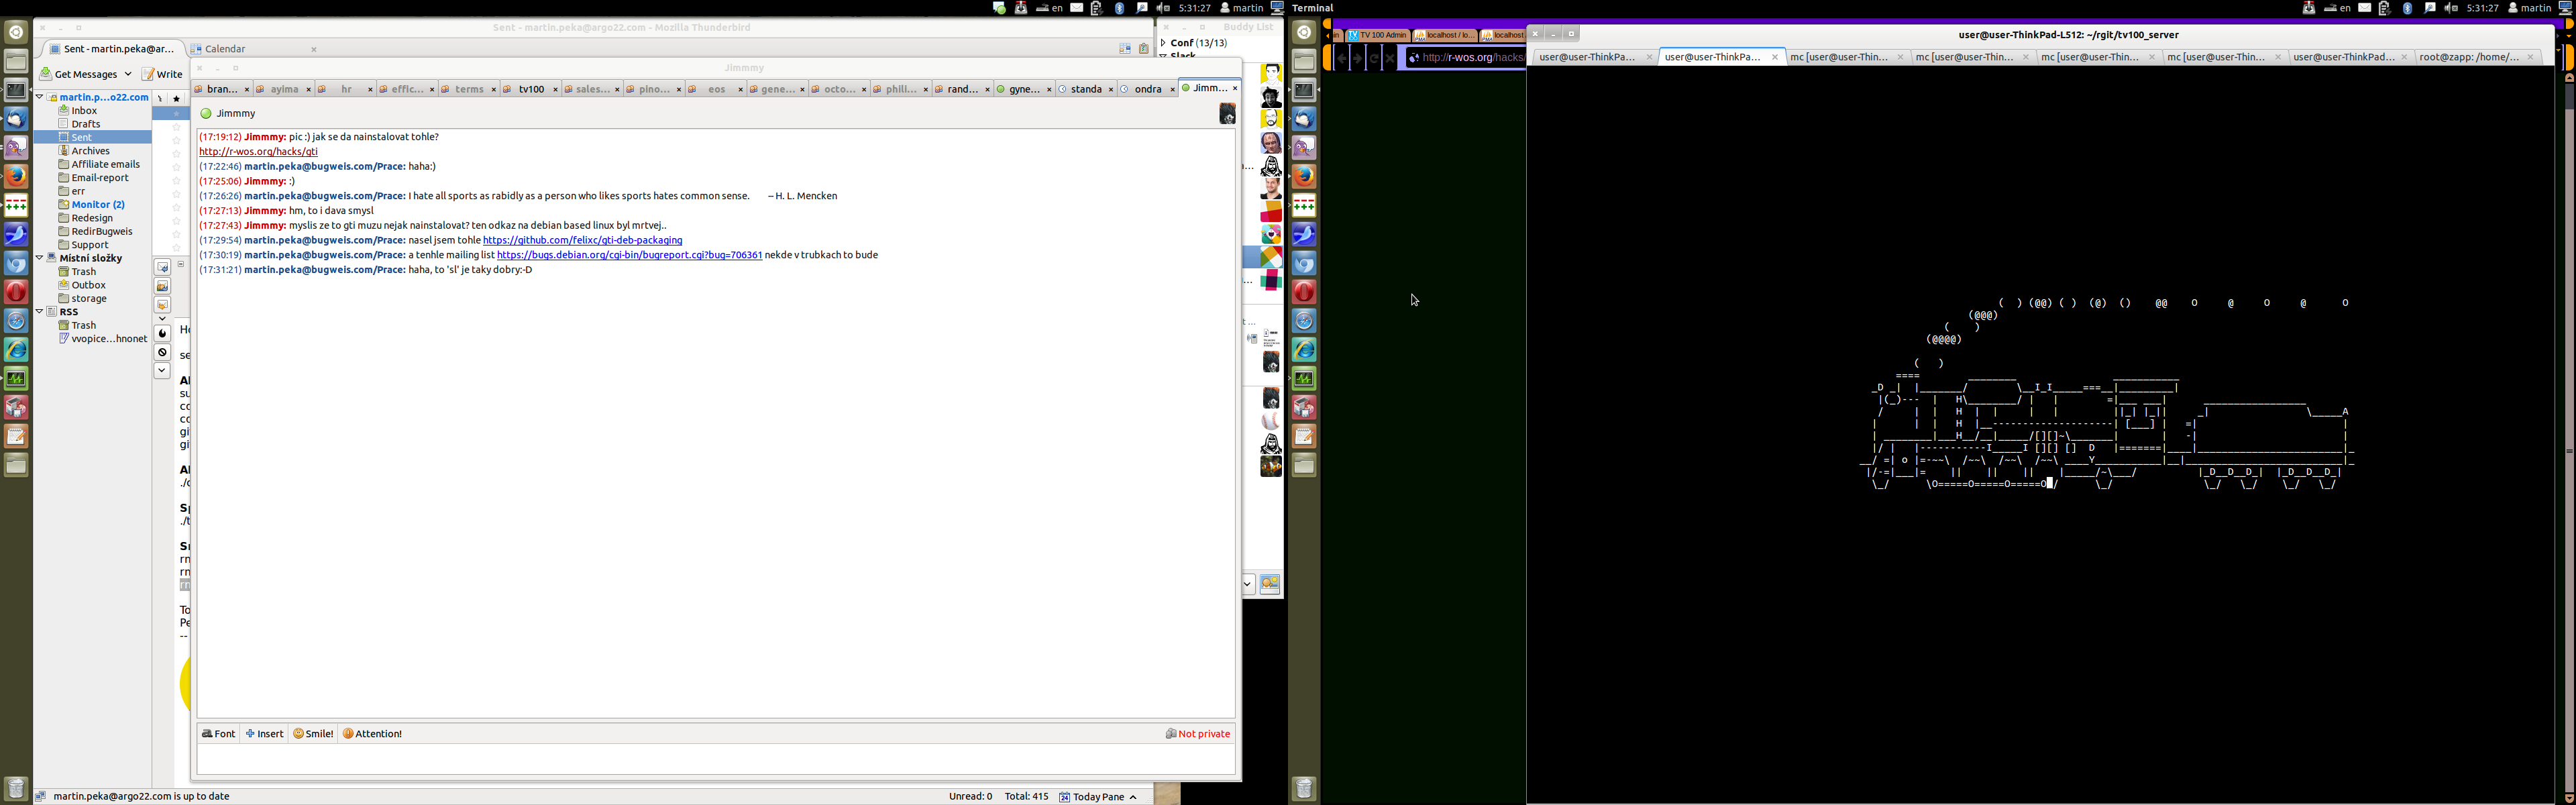Open the r-wos.org/hacks/gti link
Viewport: 2576px width, 805px height.
[258, 152]
